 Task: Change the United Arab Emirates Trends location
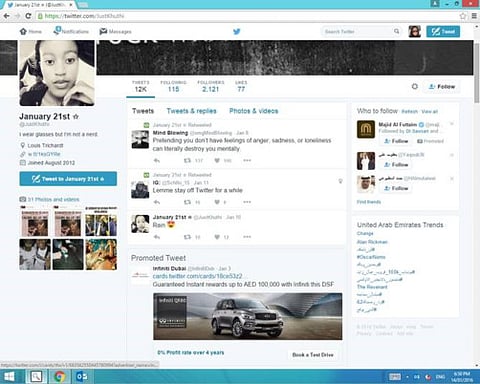click(365, 233)
